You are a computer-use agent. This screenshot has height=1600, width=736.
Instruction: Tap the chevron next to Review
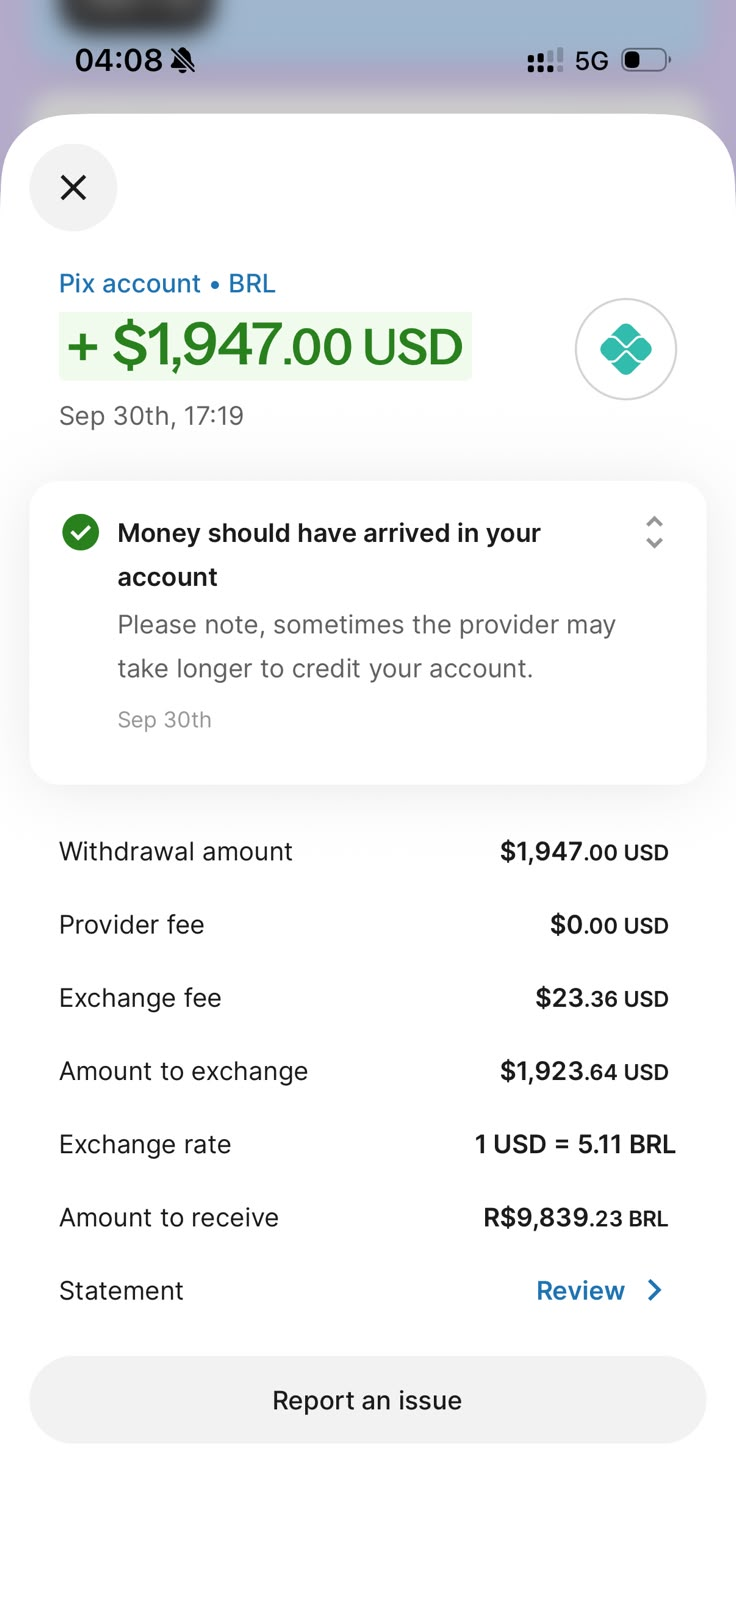[655, 1290]
